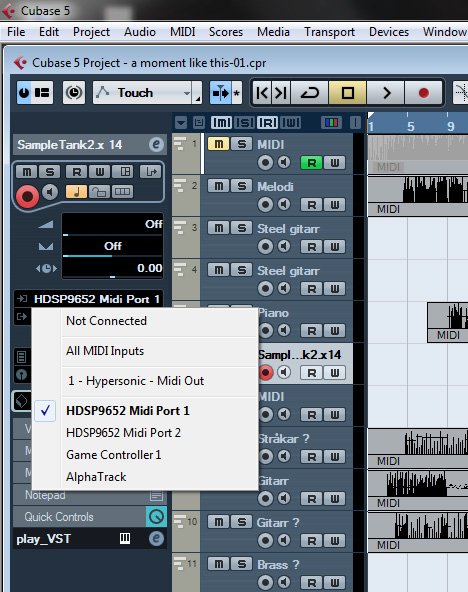Click bar 5 on the ruler
Image resolution: width=468 pixels, height=592 pixels.
coord(410,125)
